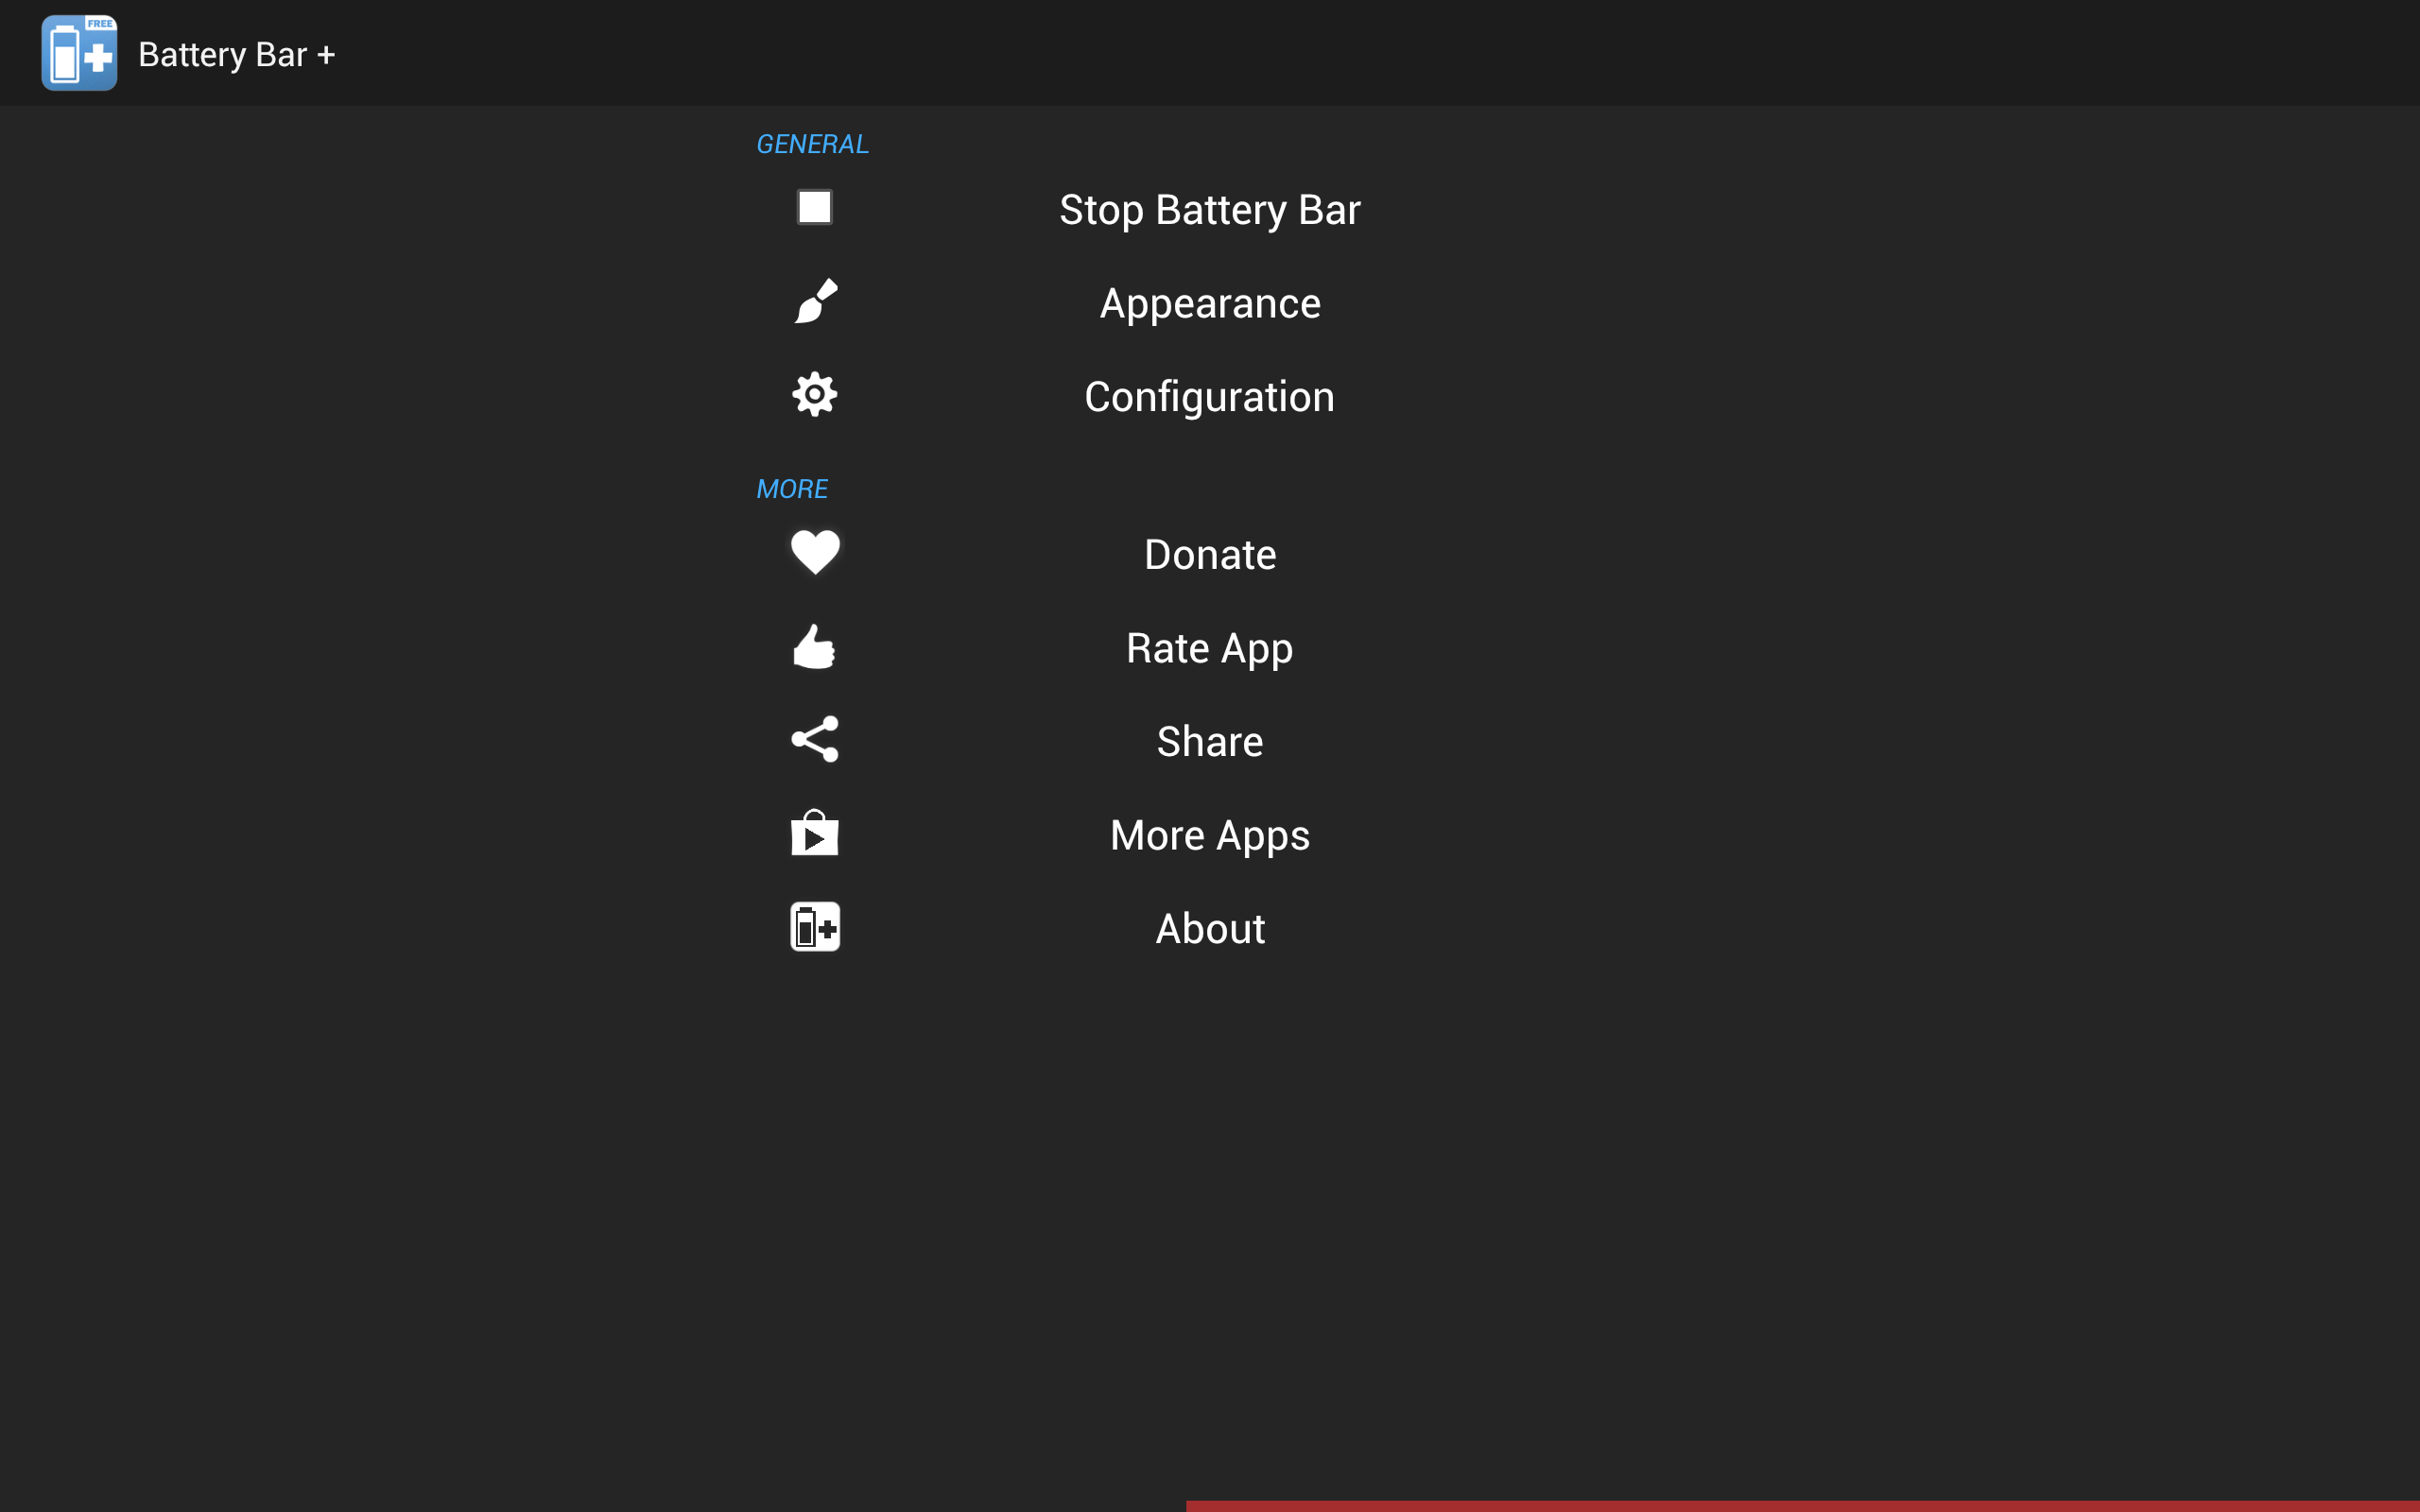Open the Appearance settings
Screen dimensions: 2420x1512
1209,303
